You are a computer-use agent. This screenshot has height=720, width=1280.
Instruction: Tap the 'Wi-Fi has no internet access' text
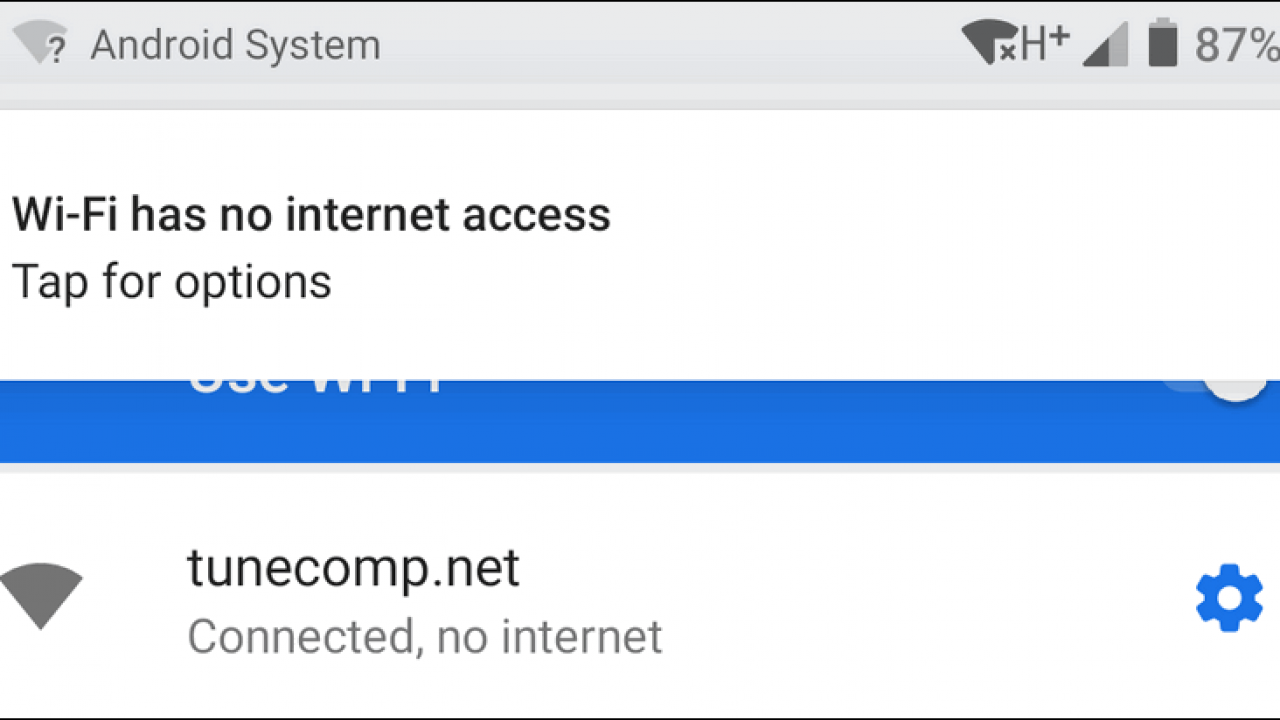pos(311,214)
